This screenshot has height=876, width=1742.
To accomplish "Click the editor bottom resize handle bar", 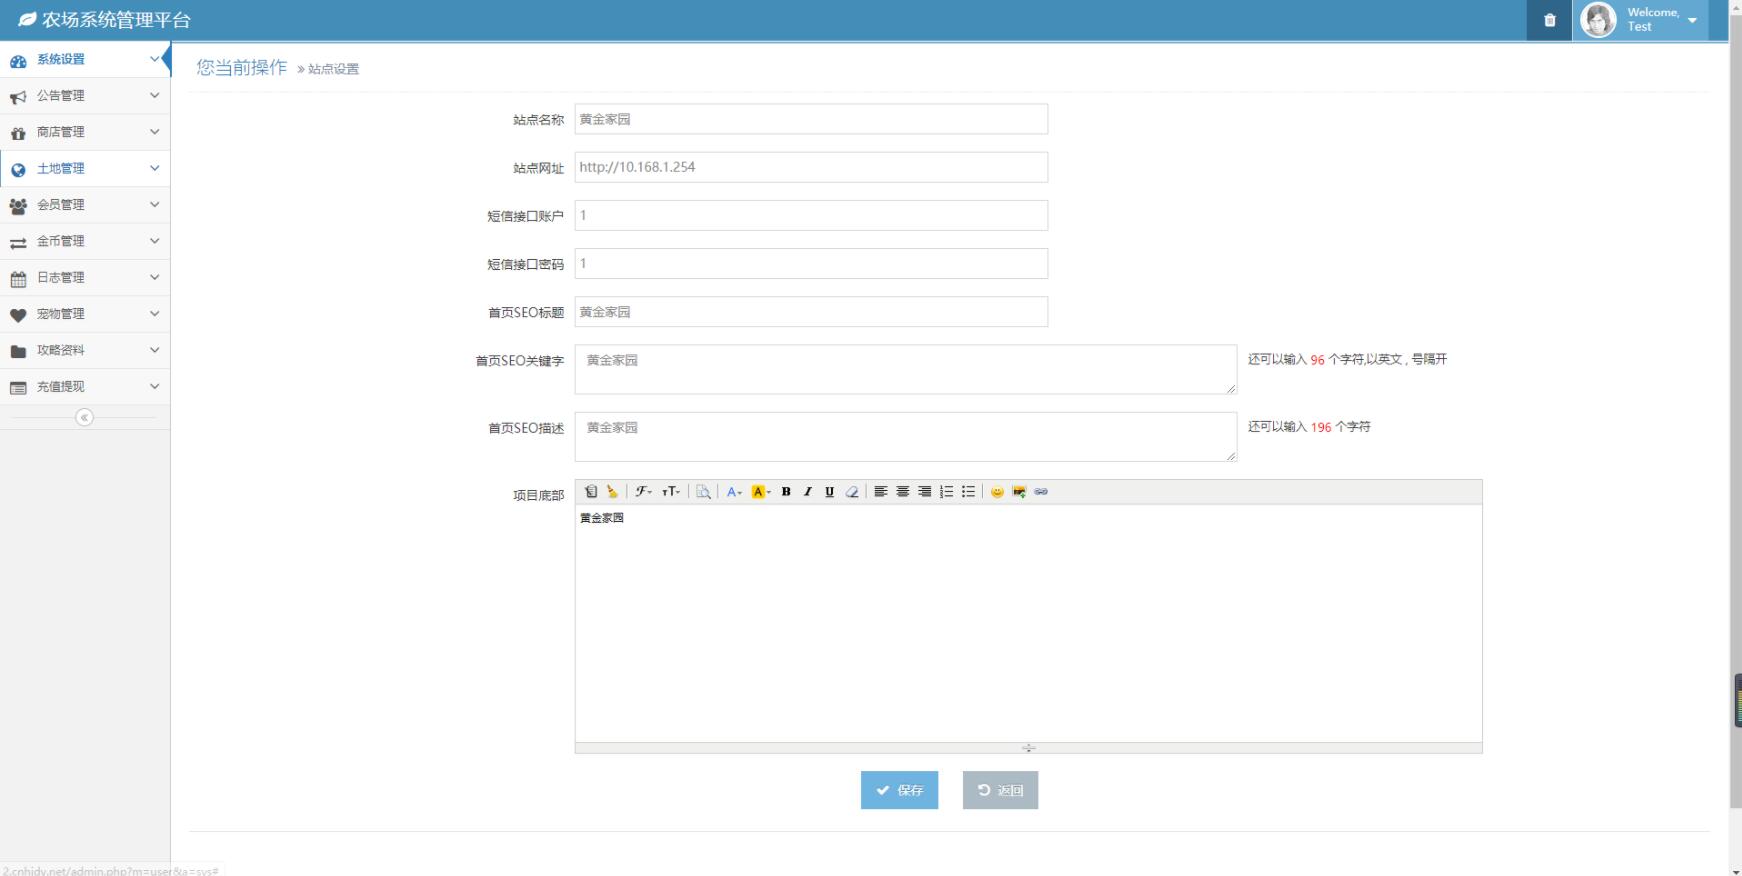I will [1028, 748].
